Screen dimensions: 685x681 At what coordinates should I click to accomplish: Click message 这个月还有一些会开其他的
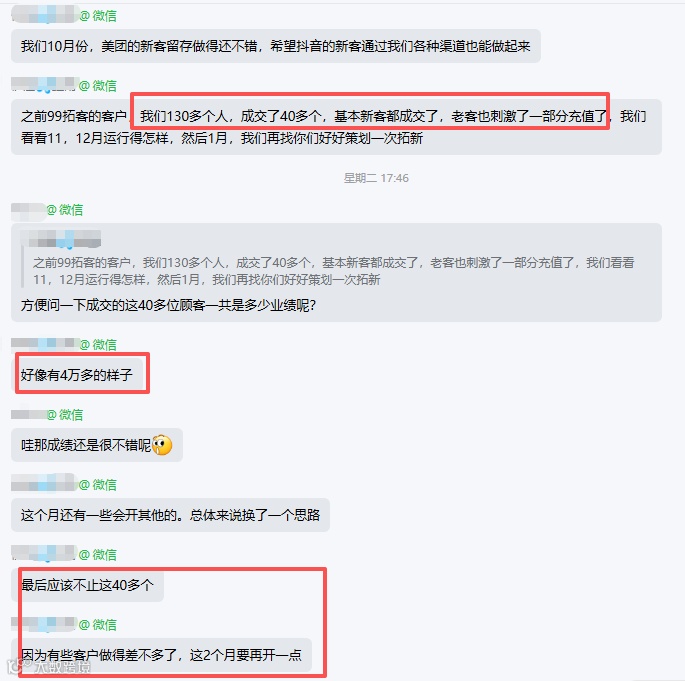(x=170, y=515)
